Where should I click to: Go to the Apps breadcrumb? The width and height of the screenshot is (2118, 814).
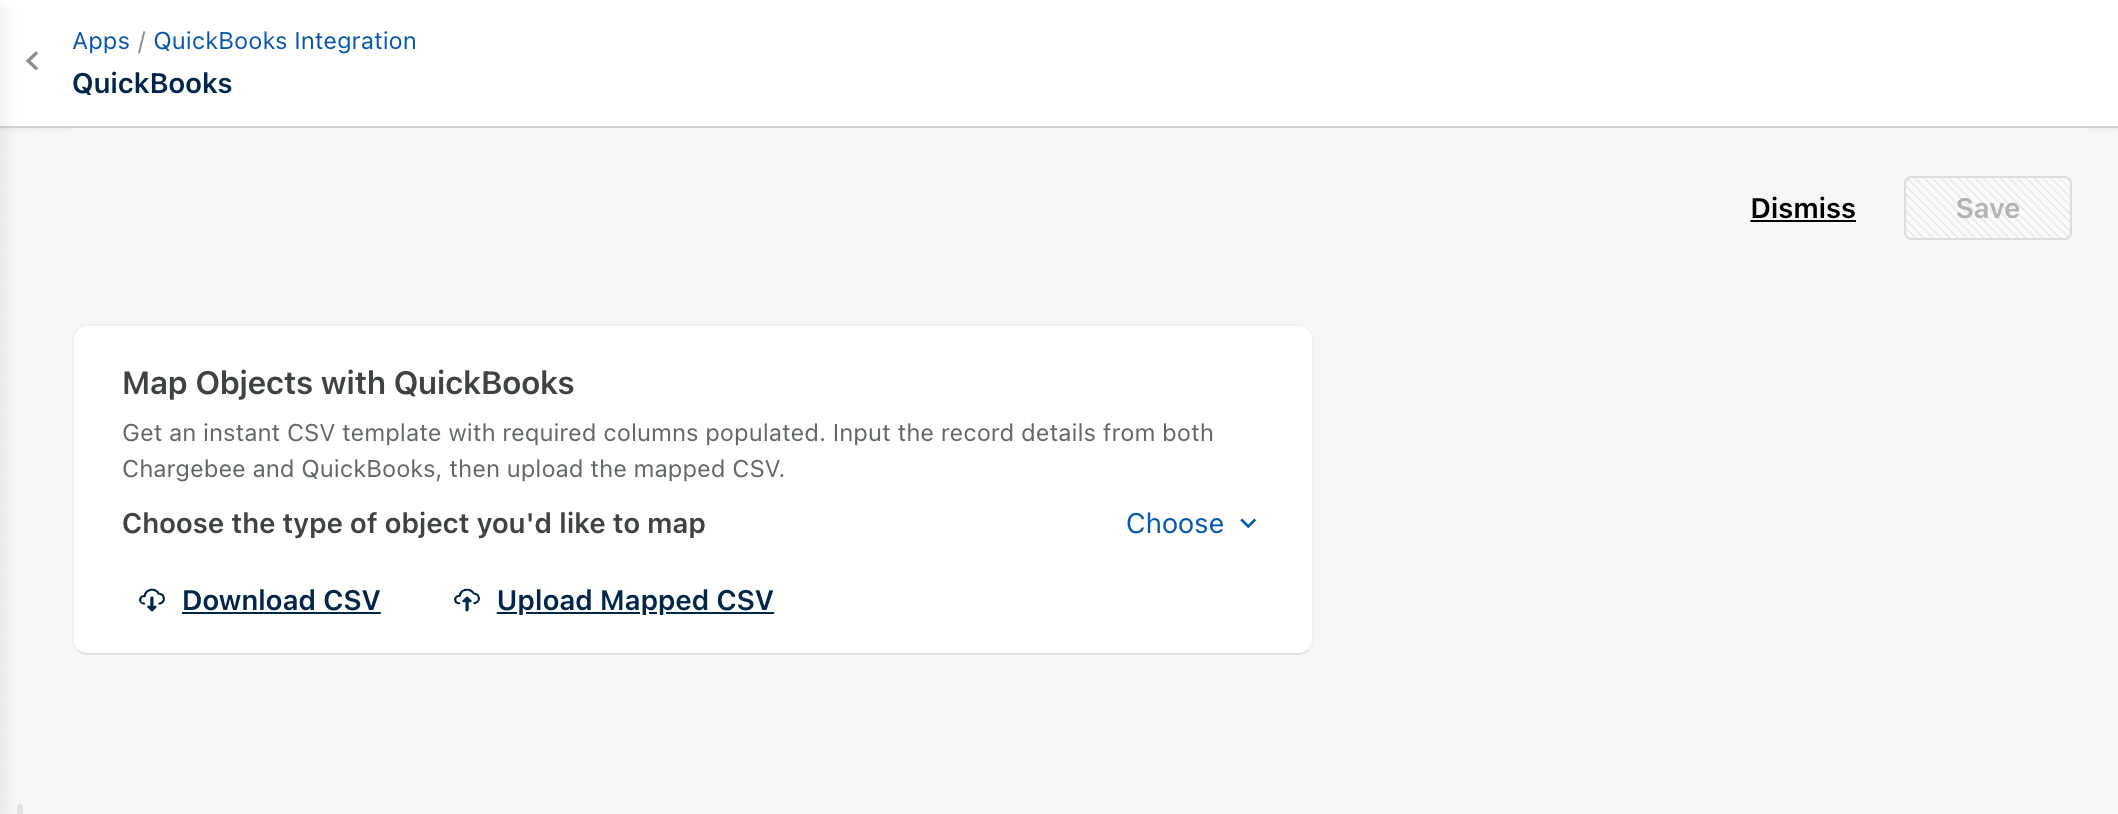click(101, 41)
